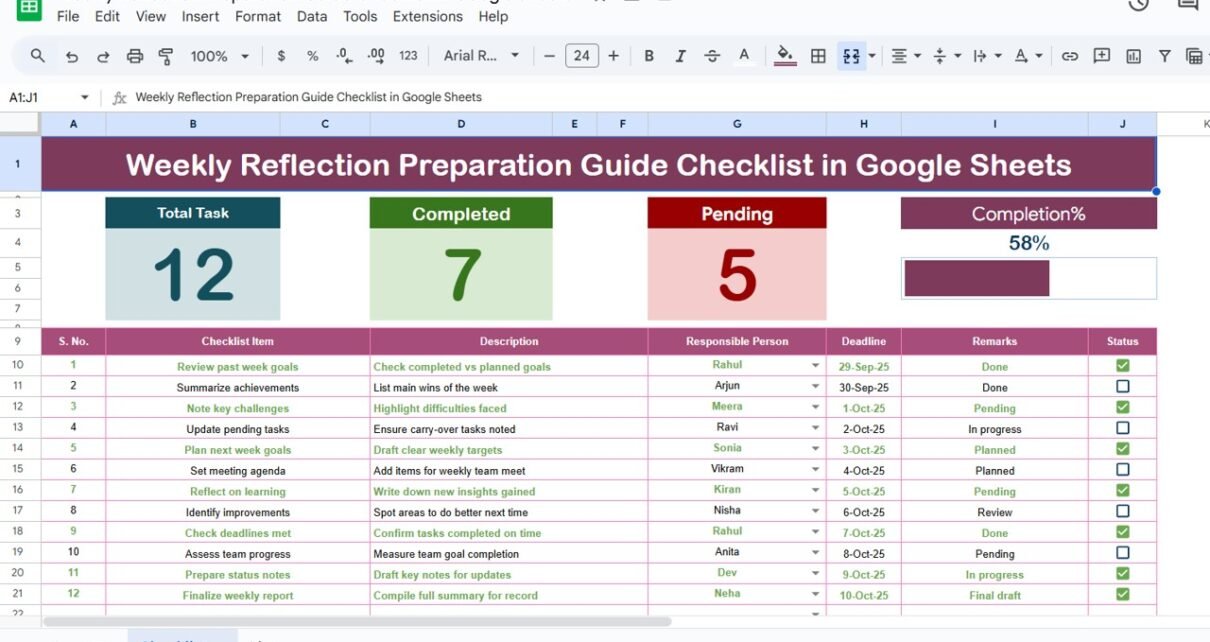Click the print icon in toolbar
Viewport: 1210px width, 642px height.
tap(135, 57)
